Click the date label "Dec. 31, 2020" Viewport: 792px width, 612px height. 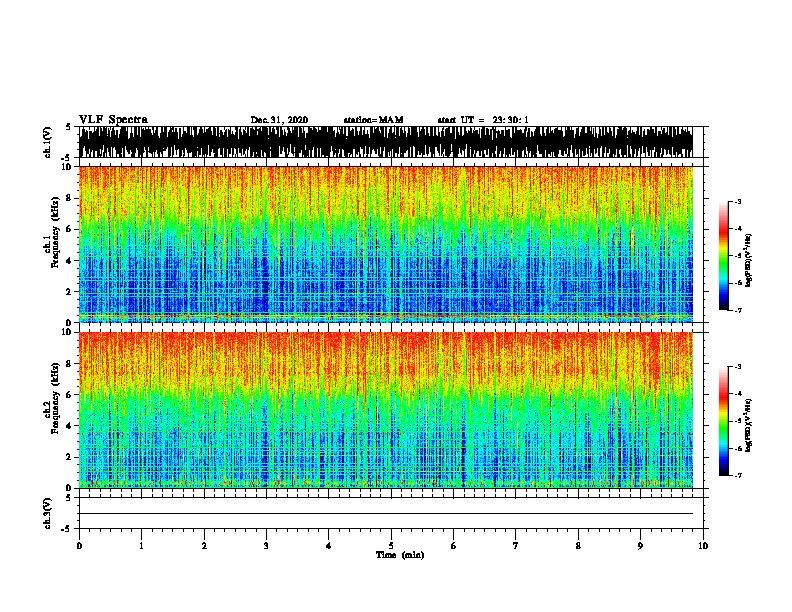(x=279, y=120)
